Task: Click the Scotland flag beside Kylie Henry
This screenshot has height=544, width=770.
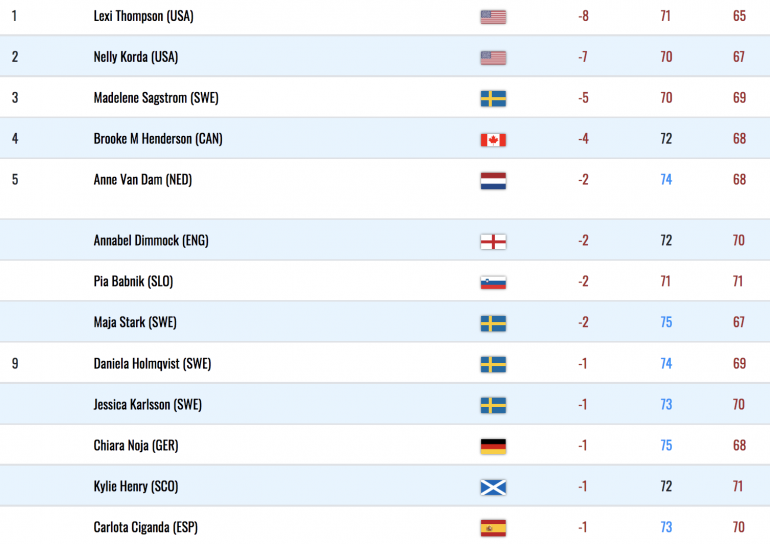Action: 493,487
